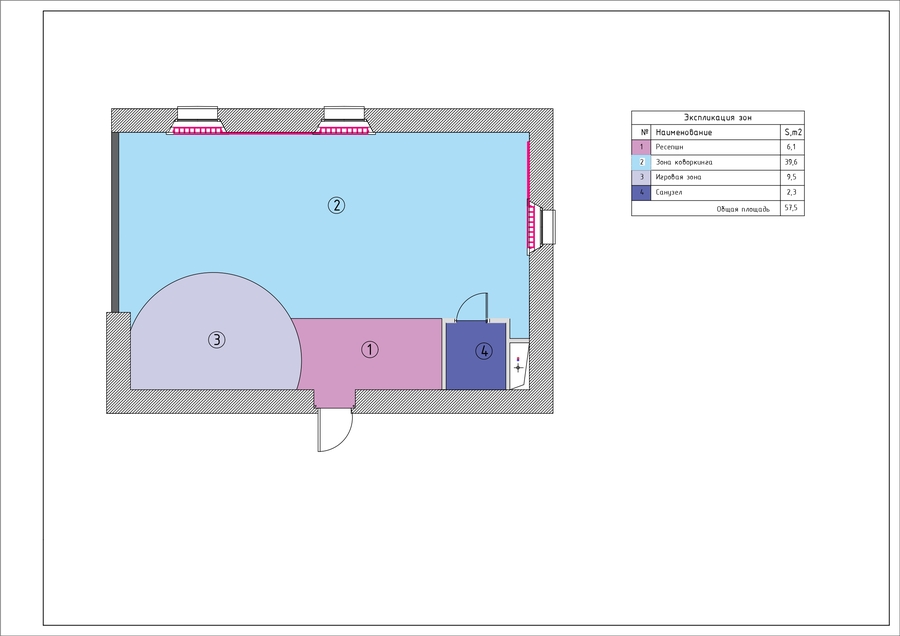This screenshot has height=636, width=900.
Task: Click the circled number 1 marker in the pink zone
Action: coord(370,350)
